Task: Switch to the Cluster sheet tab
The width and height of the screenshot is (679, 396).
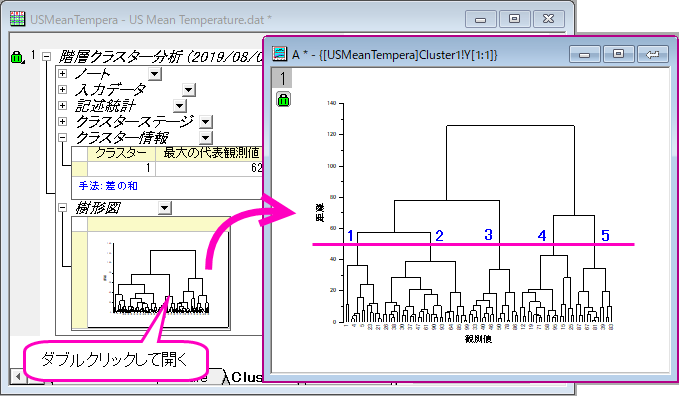Action: click(245, 377)
